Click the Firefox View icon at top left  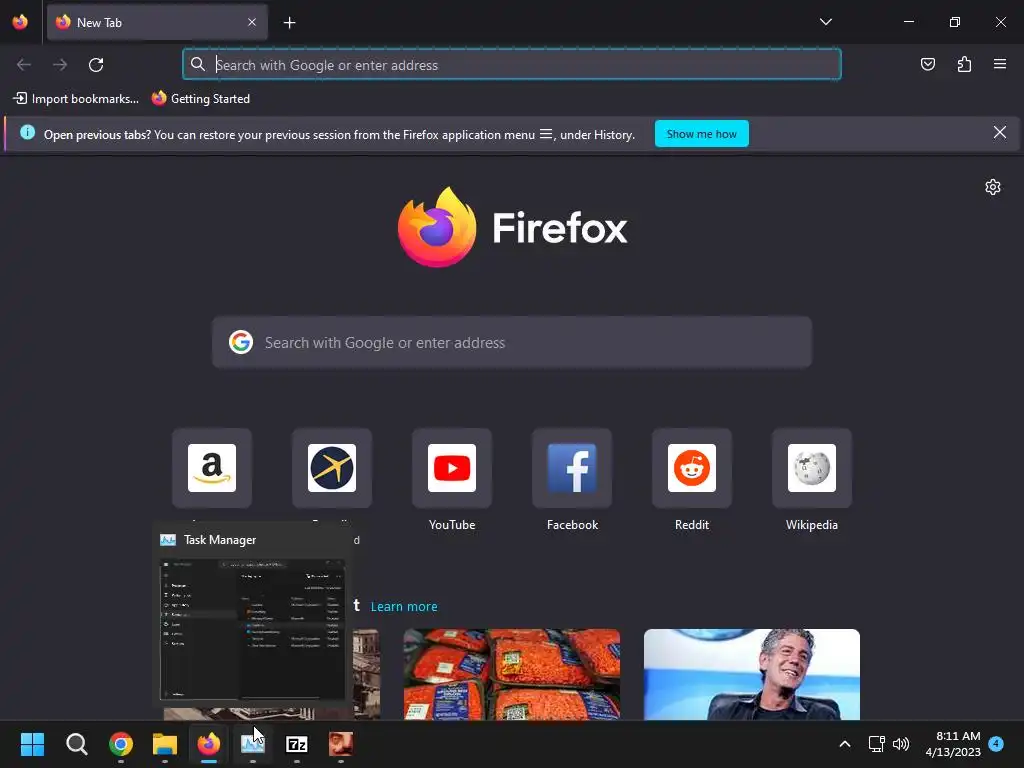[20, 22]
